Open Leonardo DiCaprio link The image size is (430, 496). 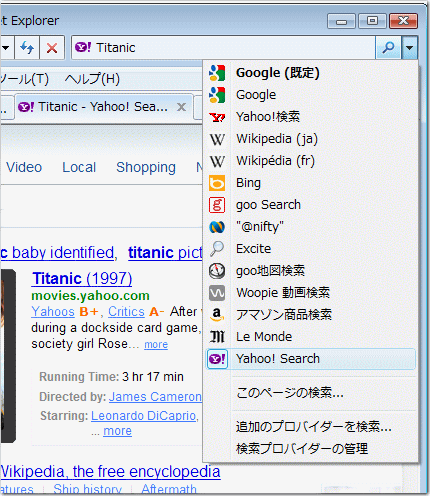144,416
